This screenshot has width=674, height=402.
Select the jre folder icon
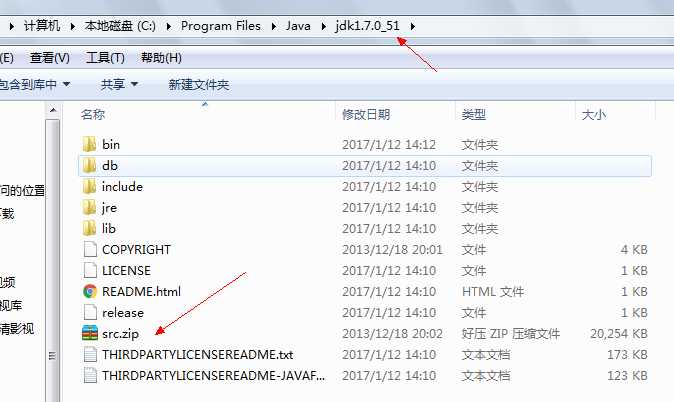click(x=89, y=208)
